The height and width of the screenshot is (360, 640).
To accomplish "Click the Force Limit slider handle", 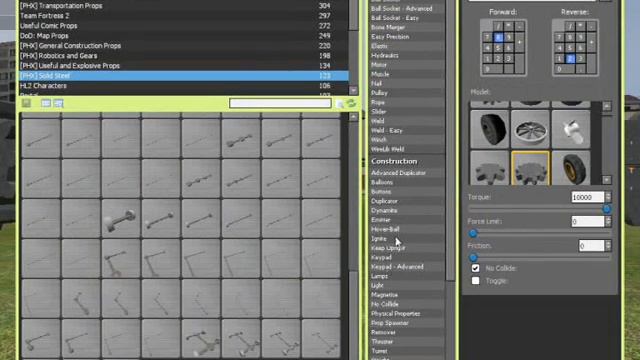I will [473, 233].
